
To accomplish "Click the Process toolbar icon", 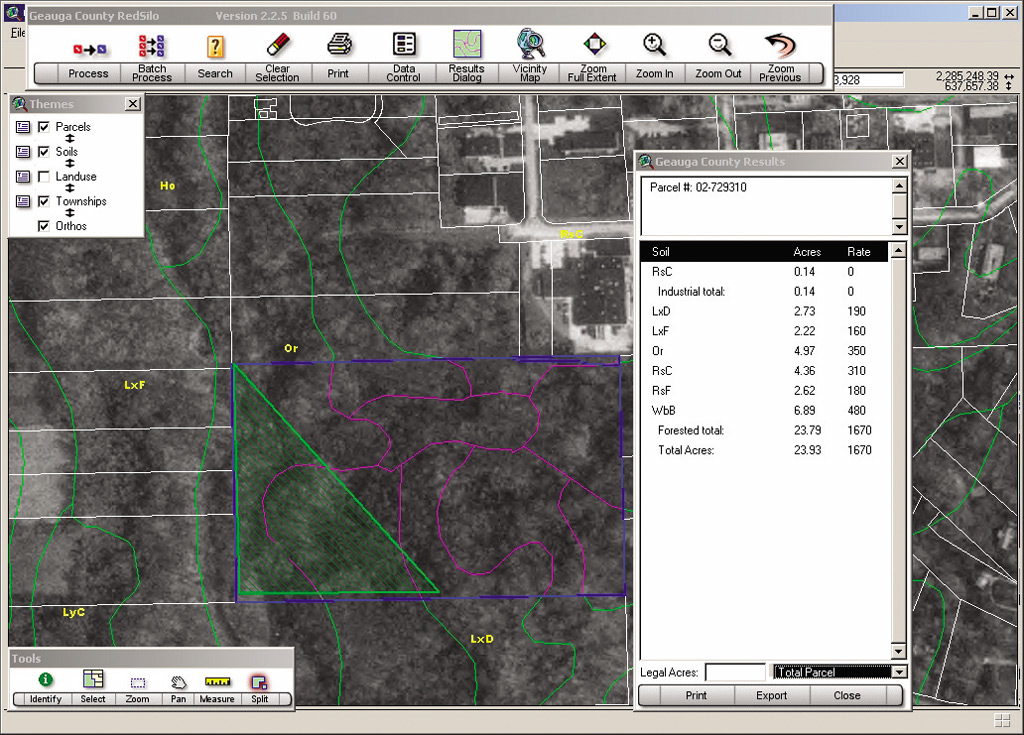I will (89, 49).
